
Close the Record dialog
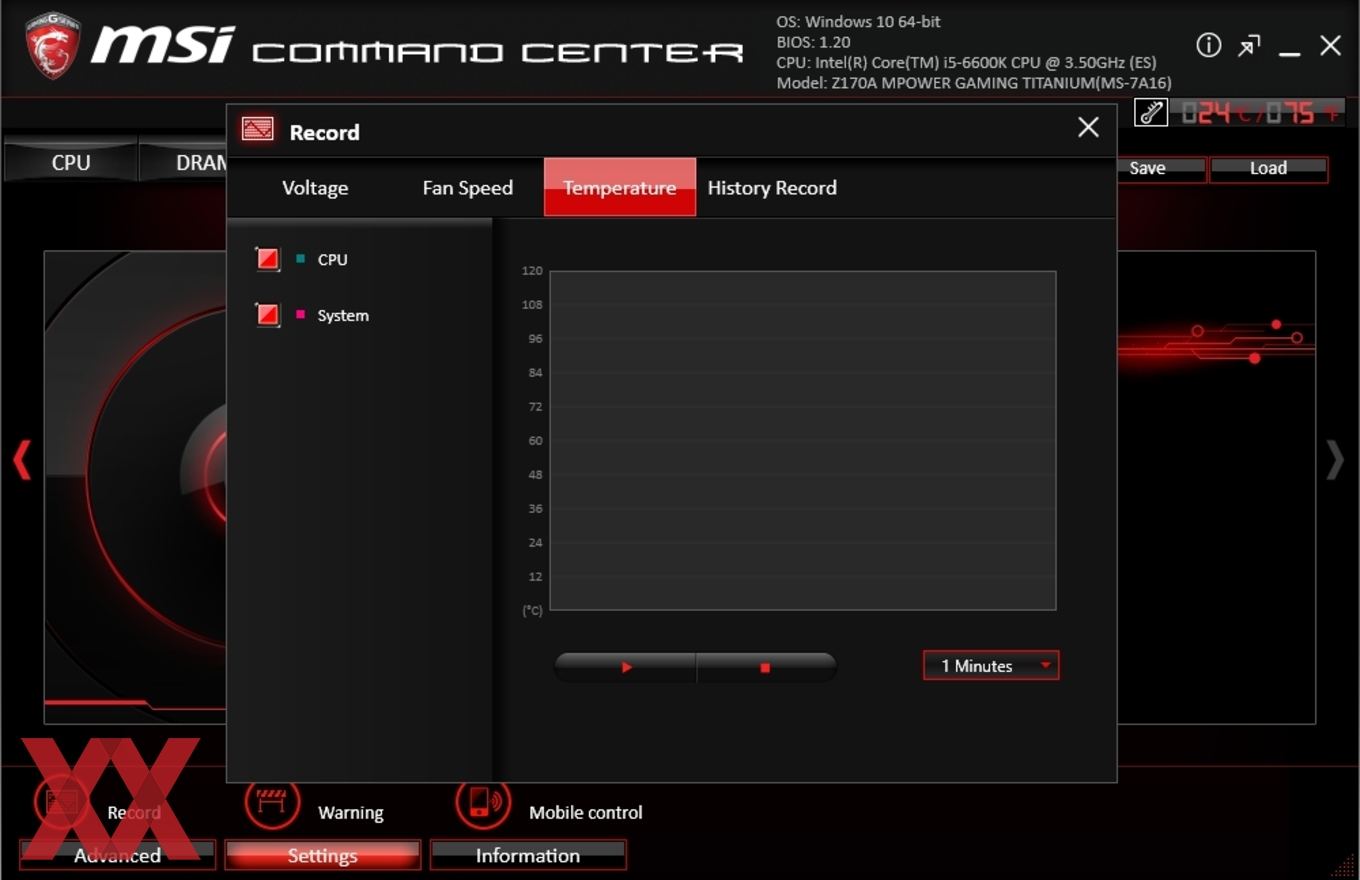tap(1088, 127)
